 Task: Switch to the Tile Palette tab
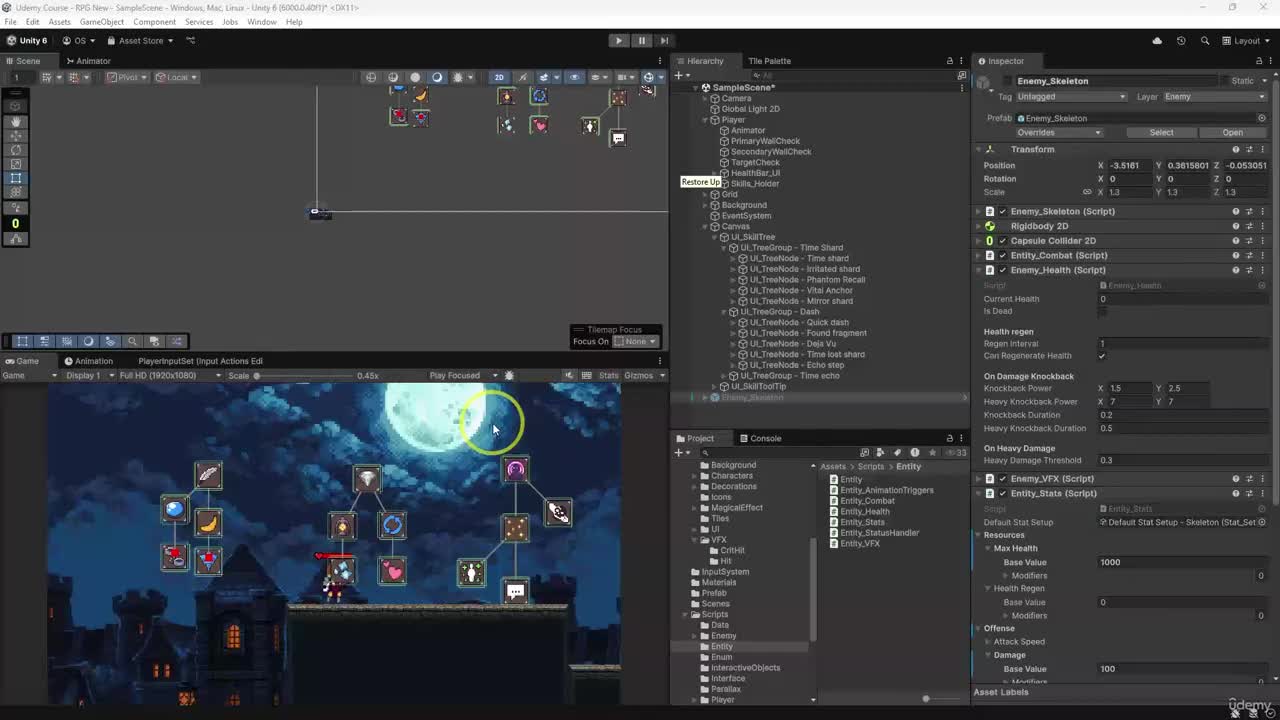[769, 61]
